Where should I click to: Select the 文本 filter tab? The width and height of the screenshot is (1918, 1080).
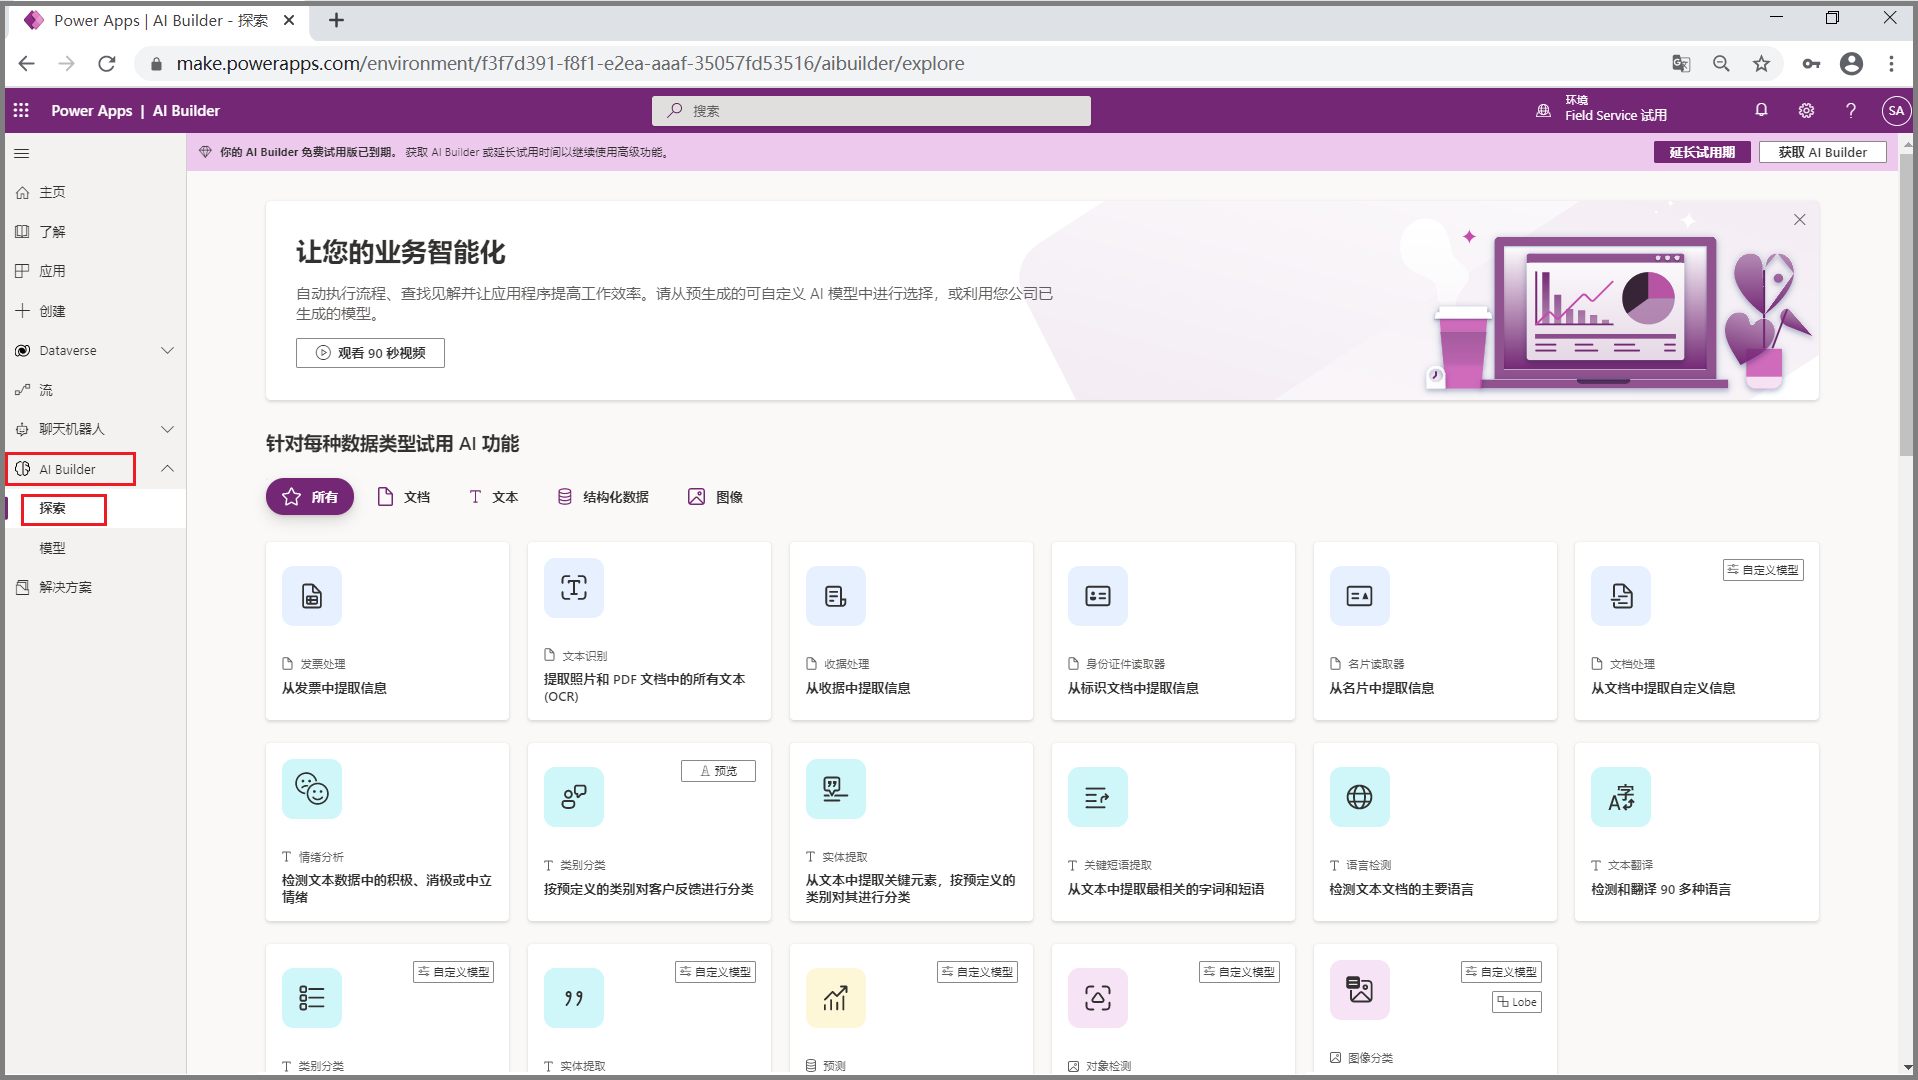coord(494,497)
